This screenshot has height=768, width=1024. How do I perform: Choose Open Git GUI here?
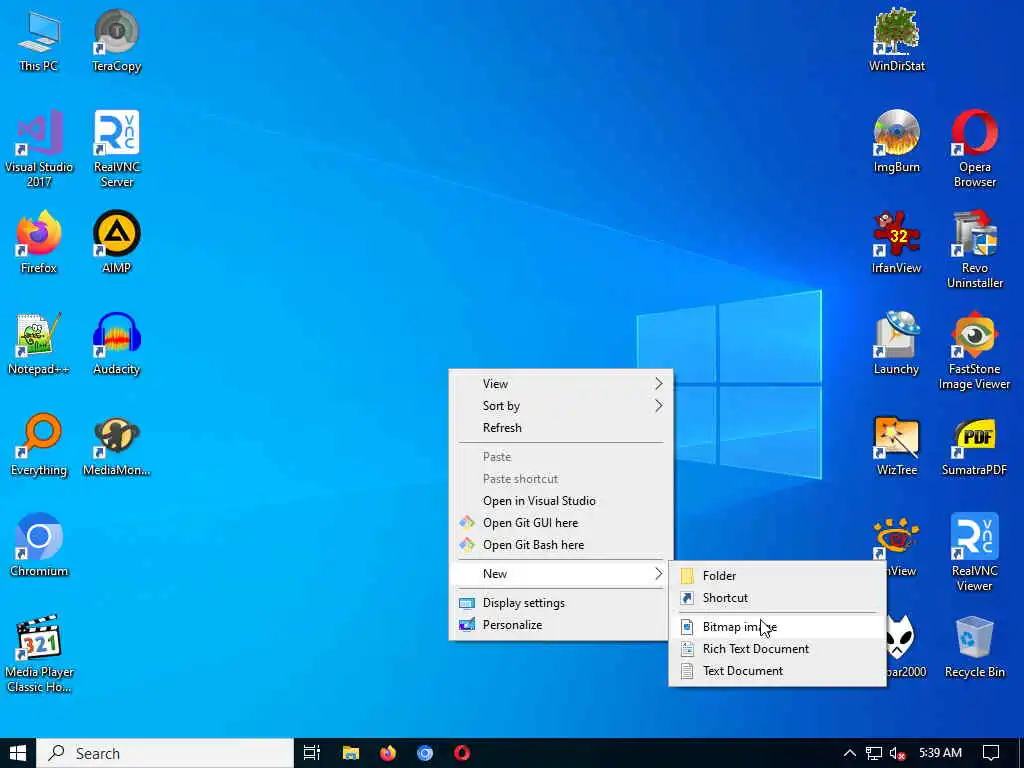pyautogui.click(x=561, y=522)
